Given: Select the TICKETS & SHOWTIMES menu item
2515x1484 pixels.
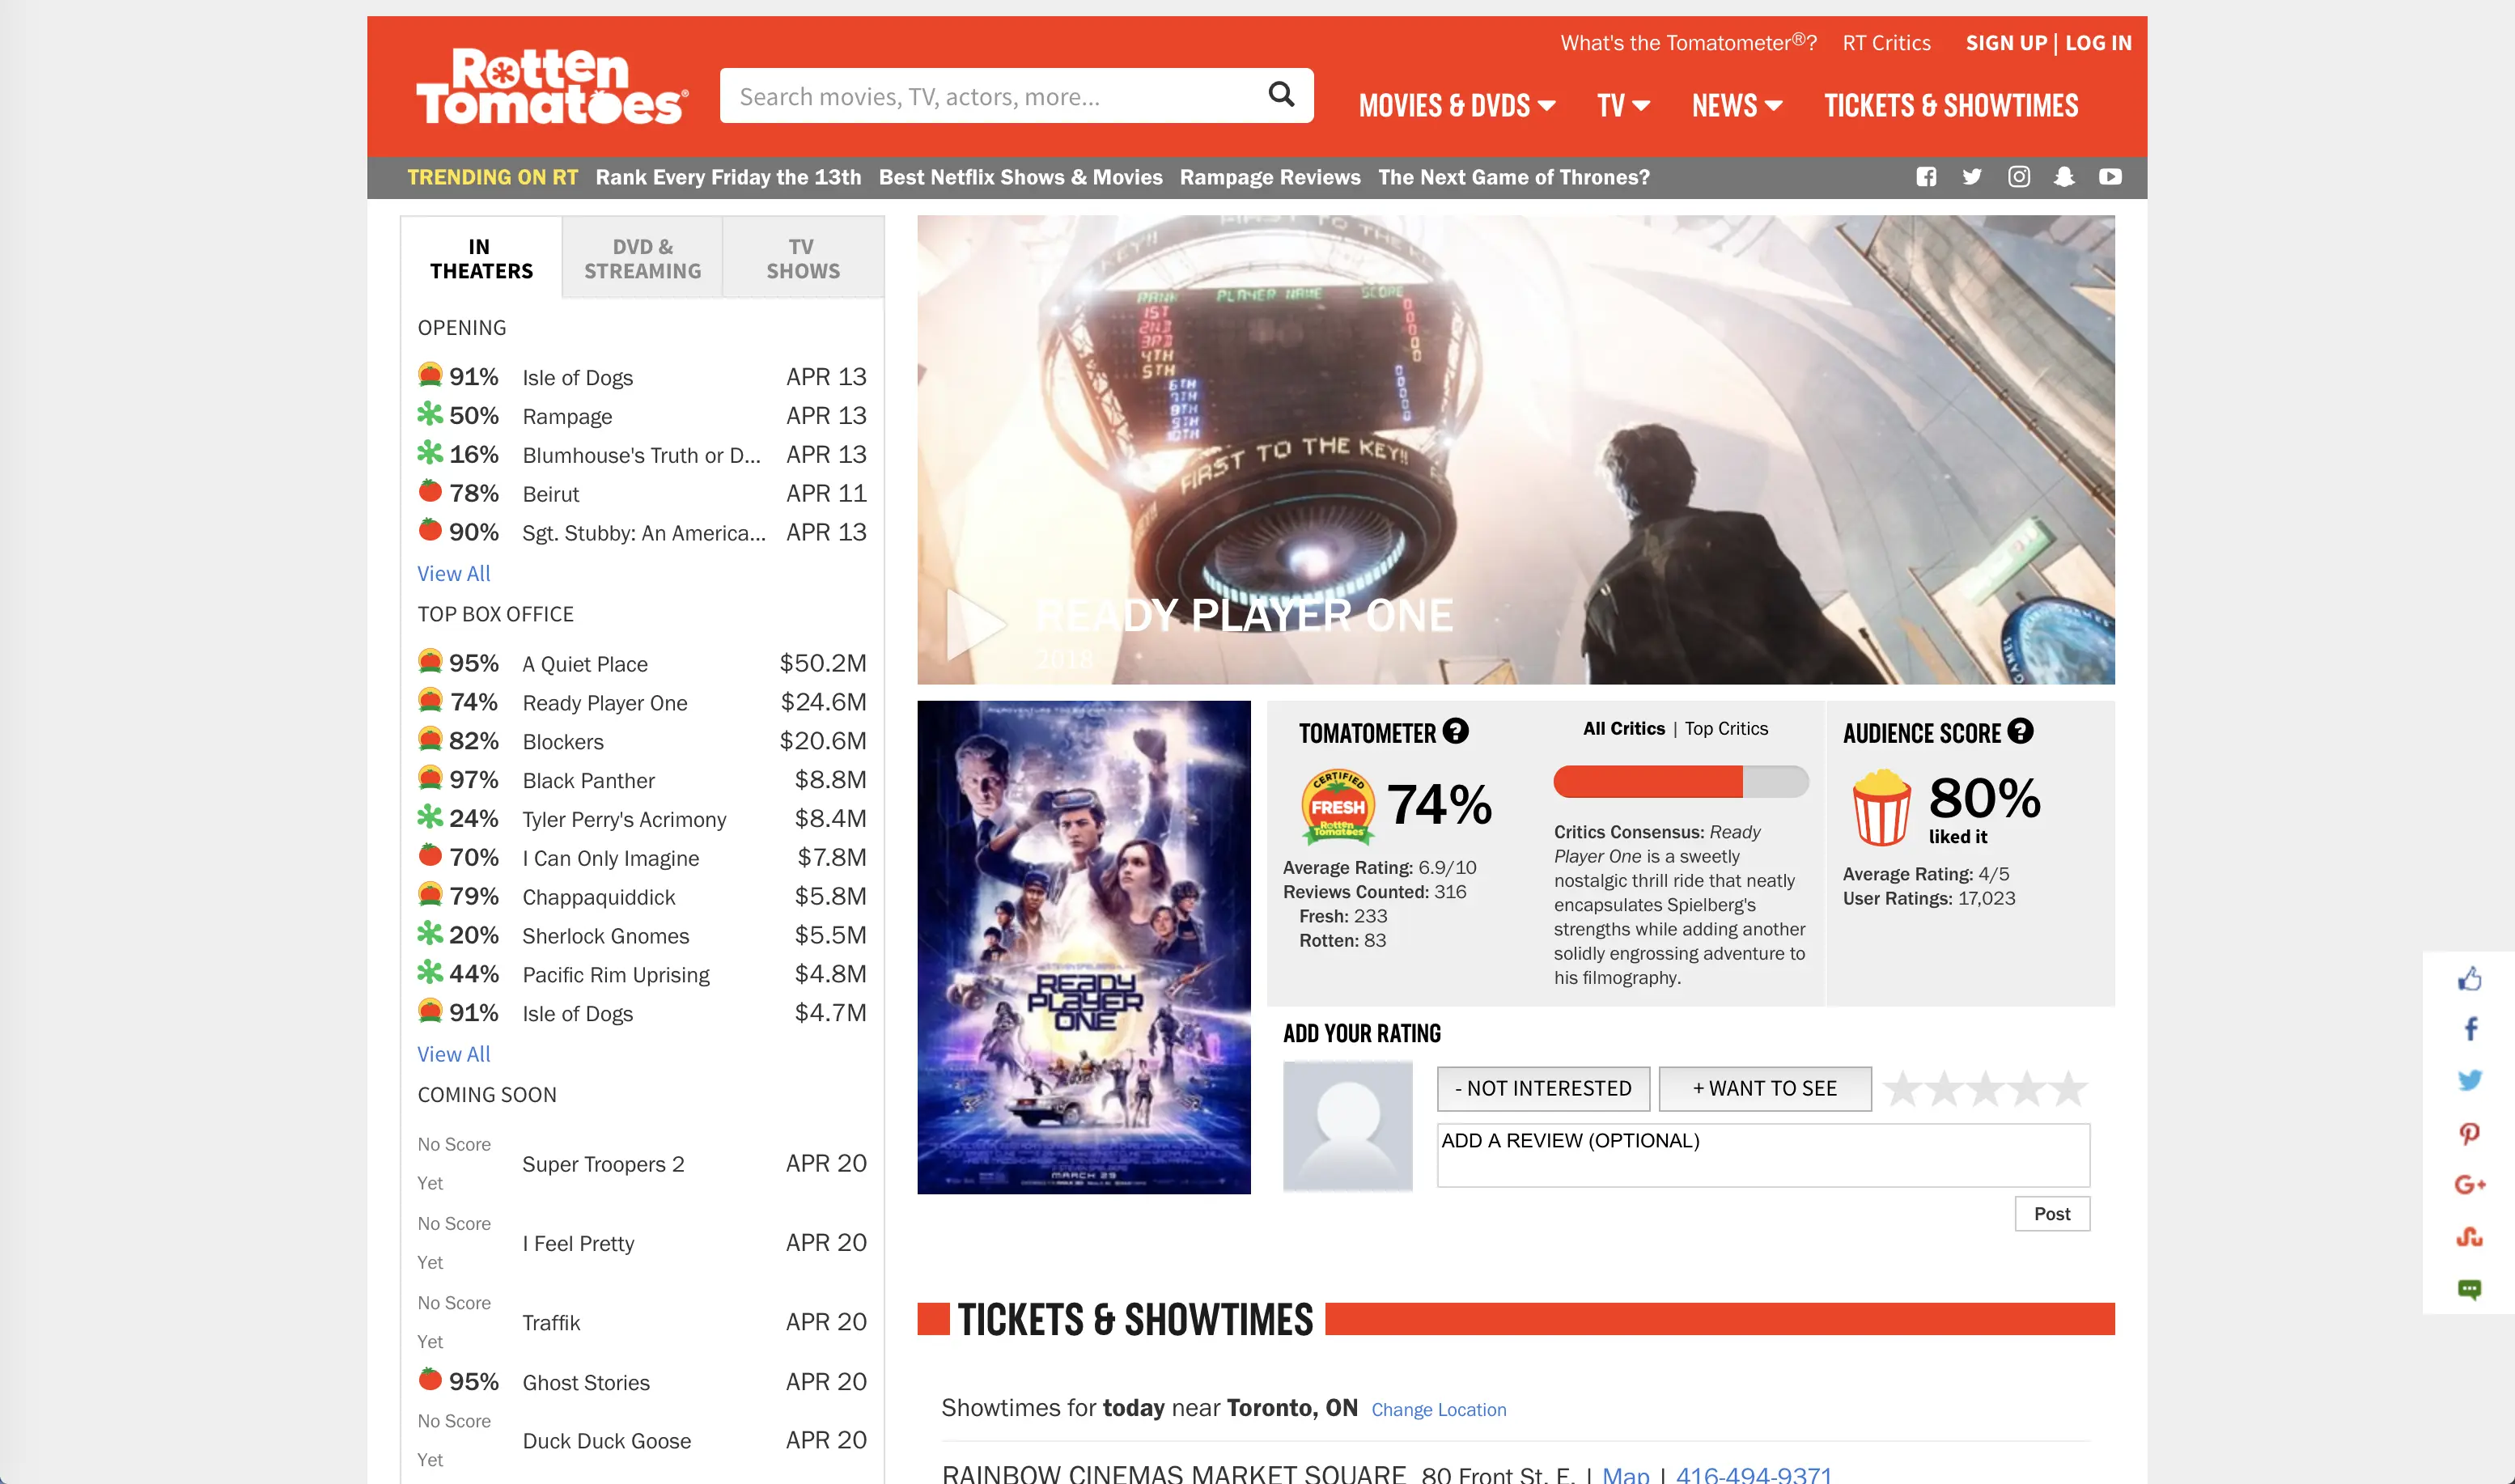Looking at the screenshot, I should (x=1951, y=105).
